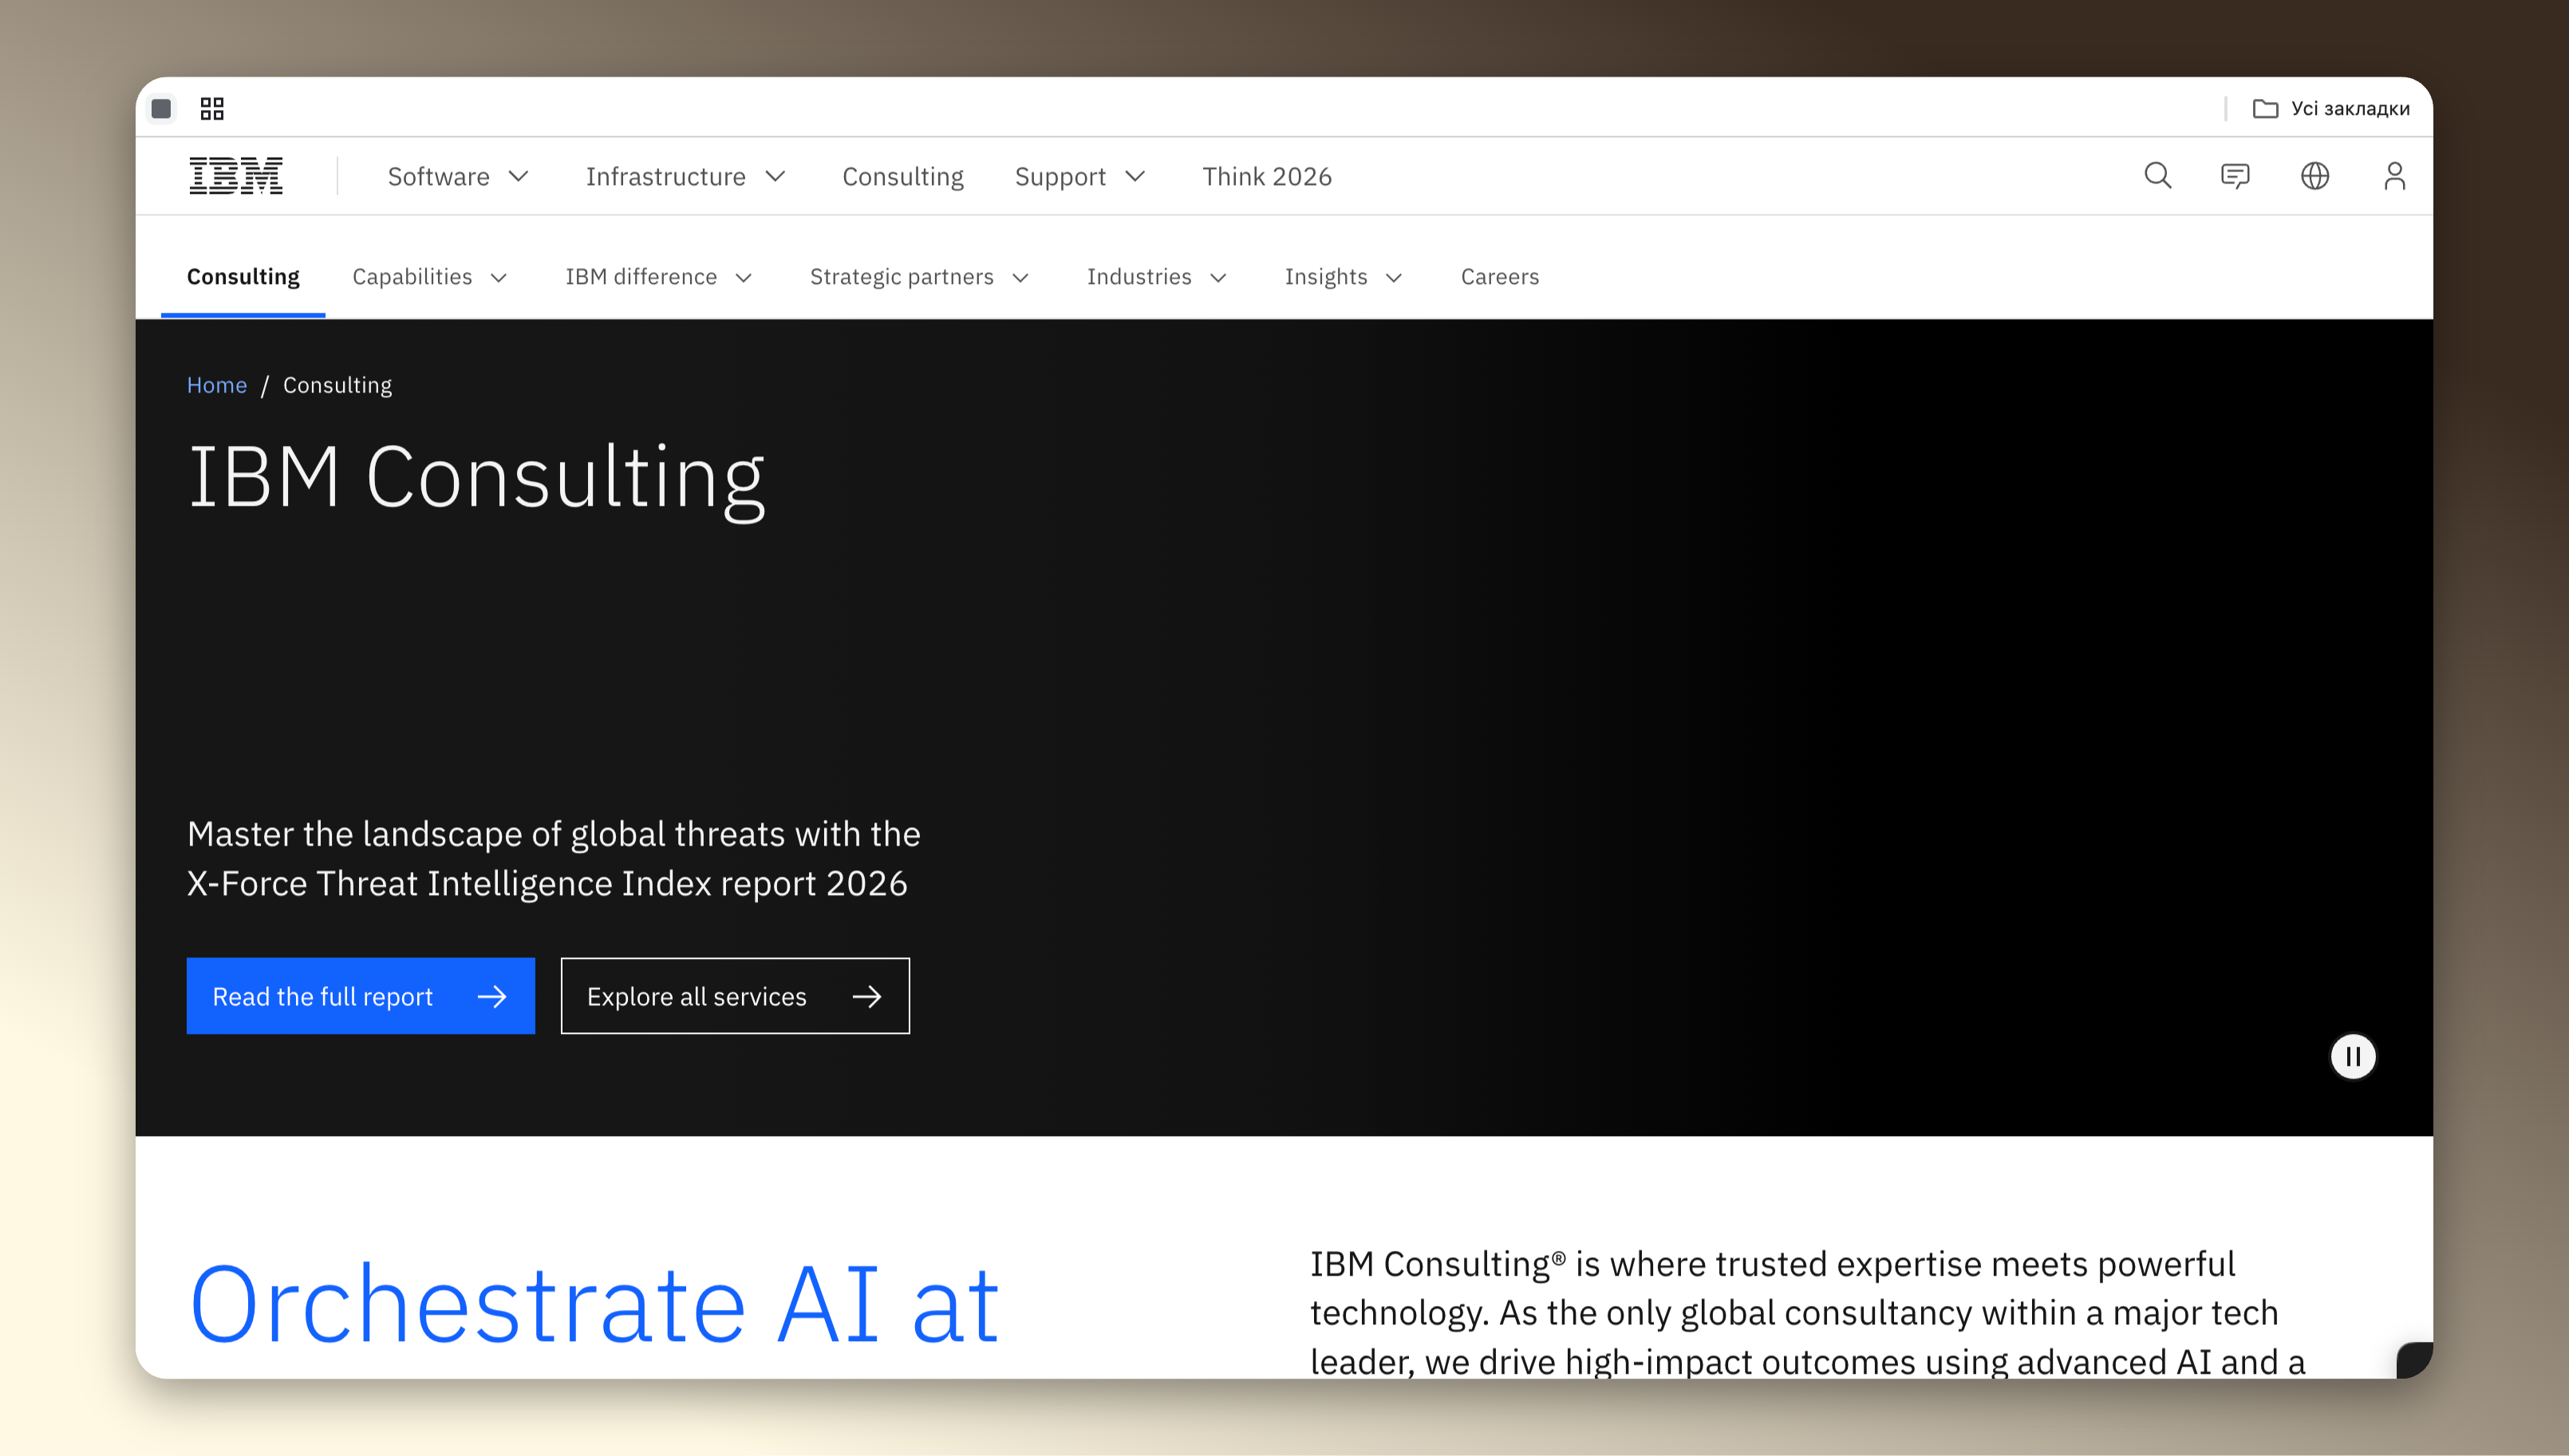
Task: Expand the IBM difference submenu
Action: (658, 276)
